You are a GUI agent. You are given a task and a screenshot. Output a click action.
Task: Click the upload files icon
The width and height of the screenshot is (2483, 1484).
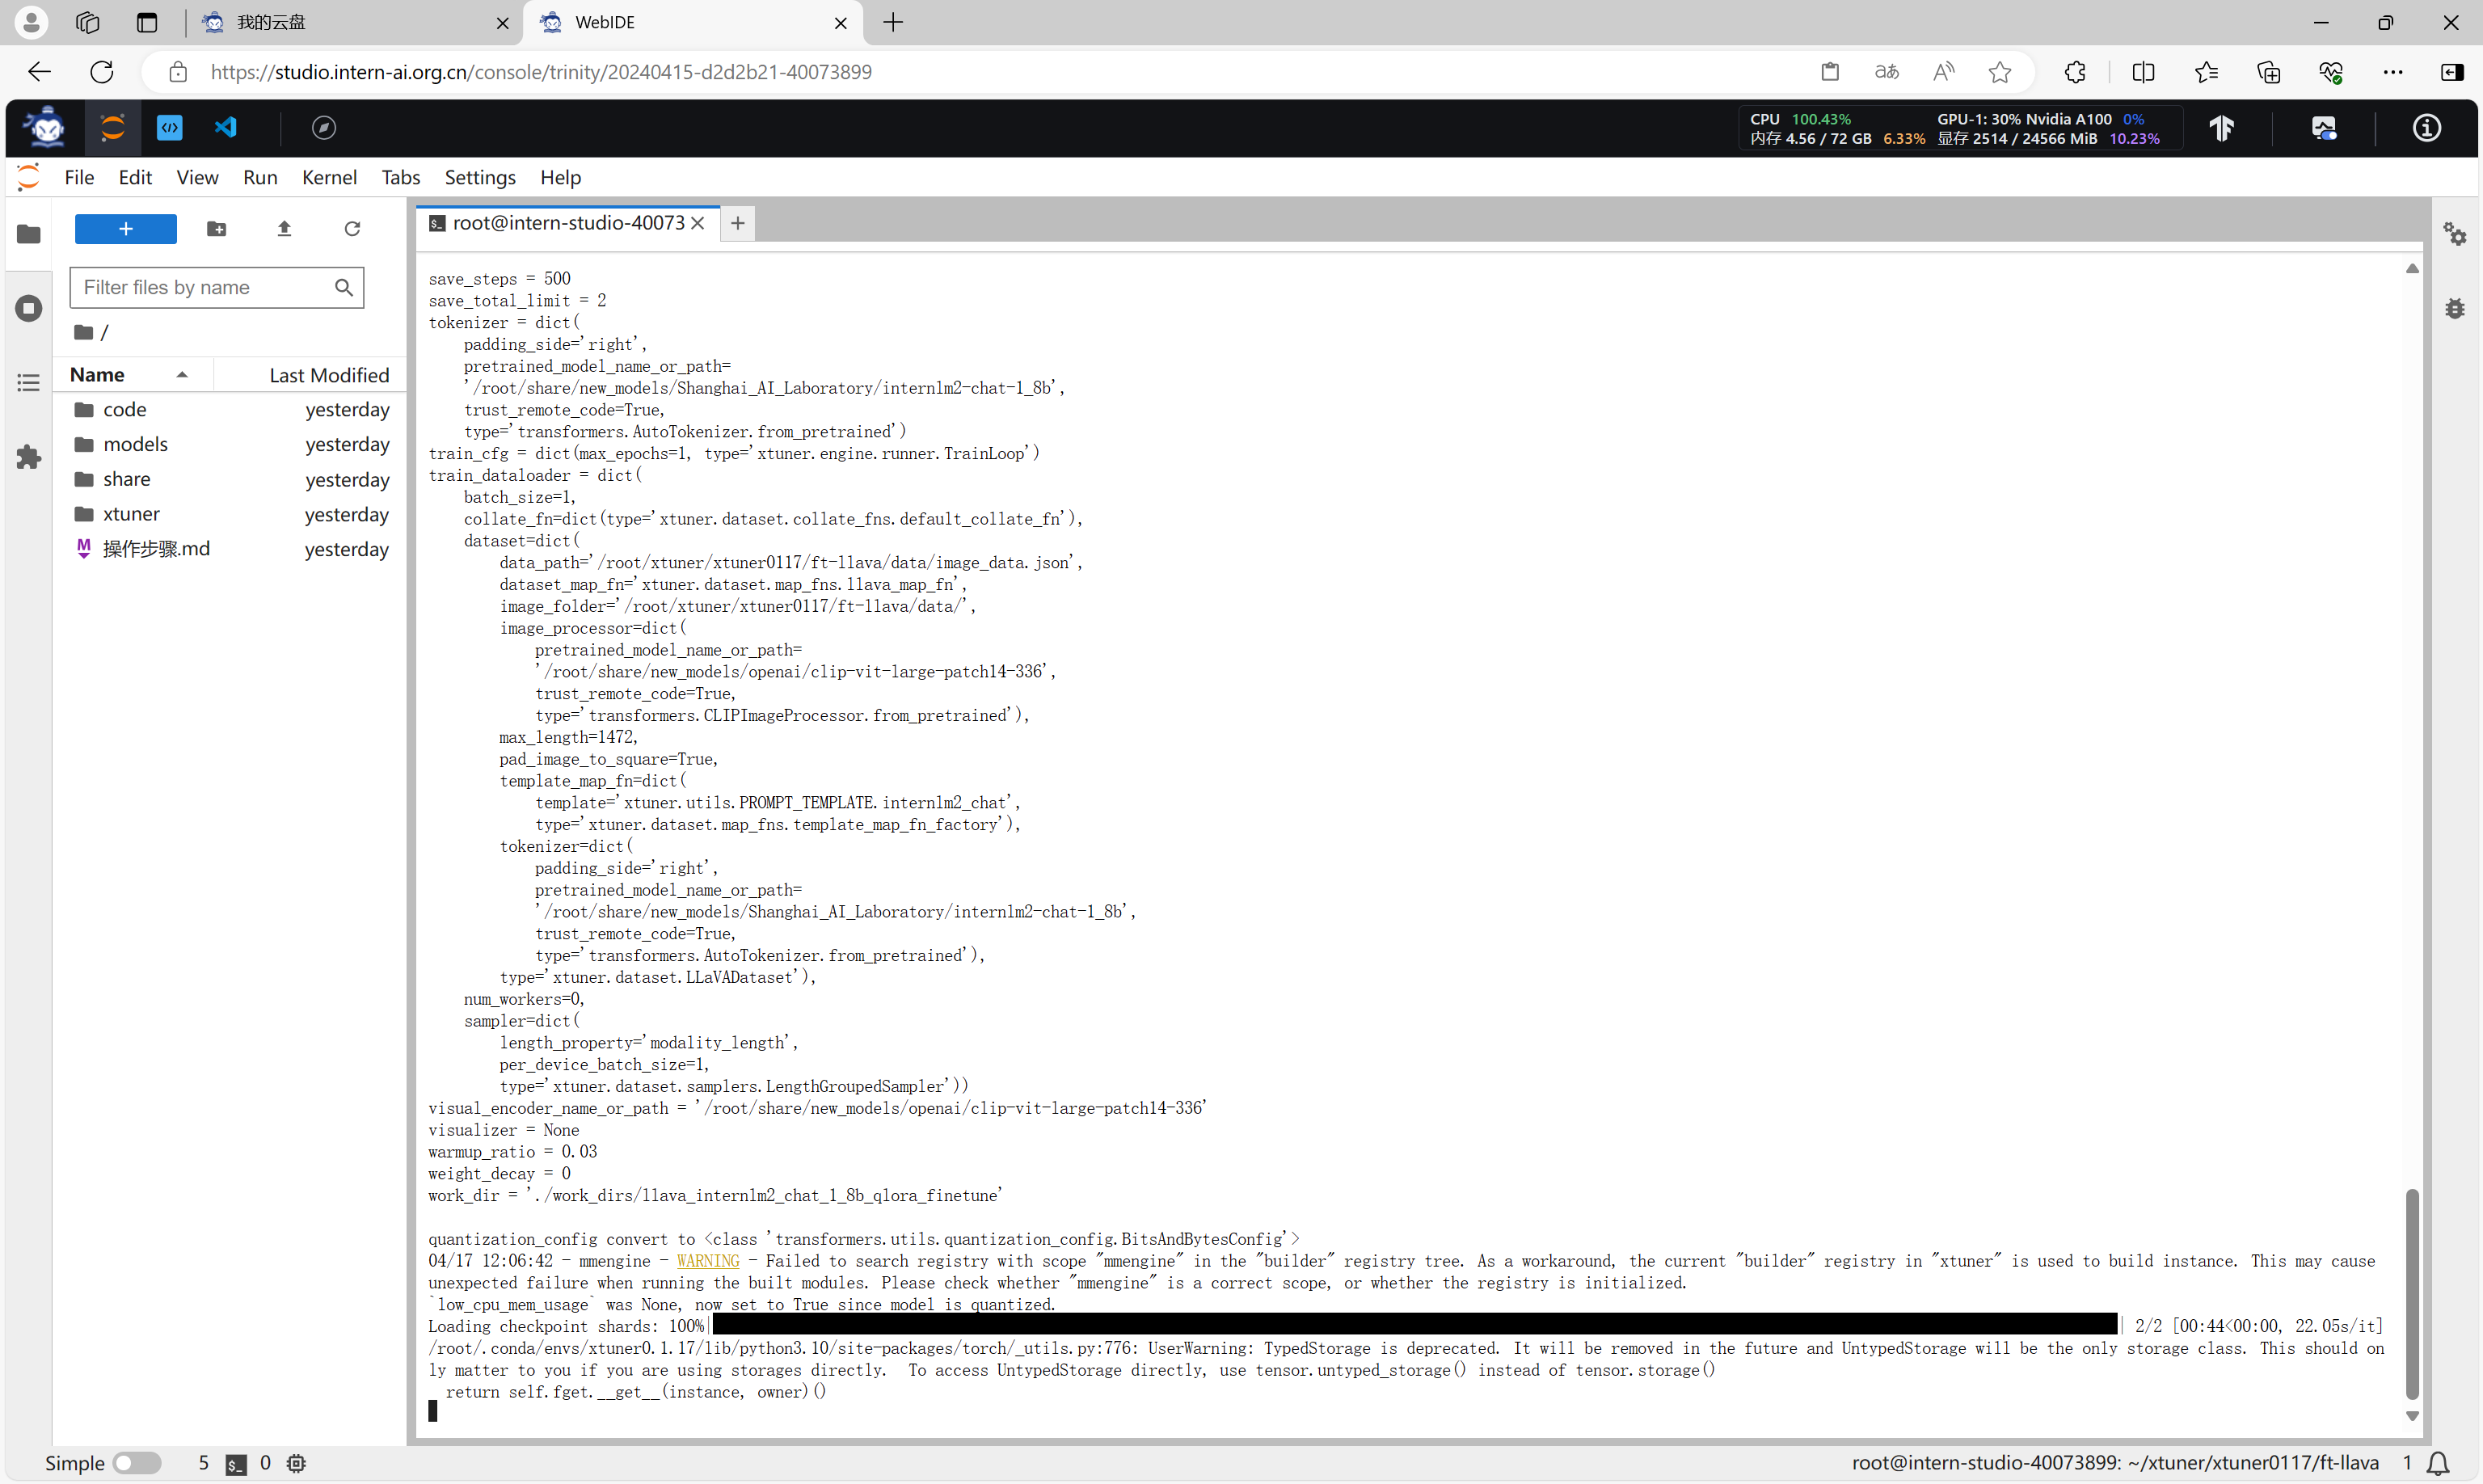[x=284, y=229]
